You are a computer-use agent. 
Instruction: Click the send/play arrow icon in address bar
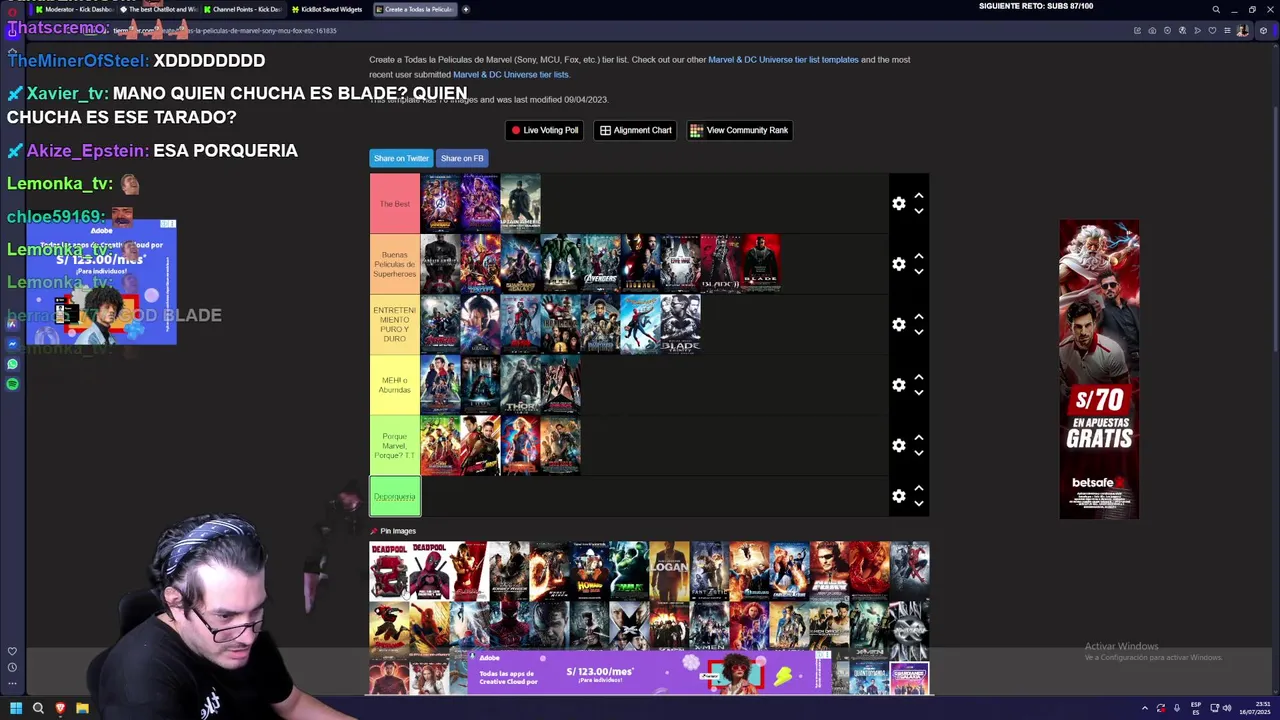1197,31
